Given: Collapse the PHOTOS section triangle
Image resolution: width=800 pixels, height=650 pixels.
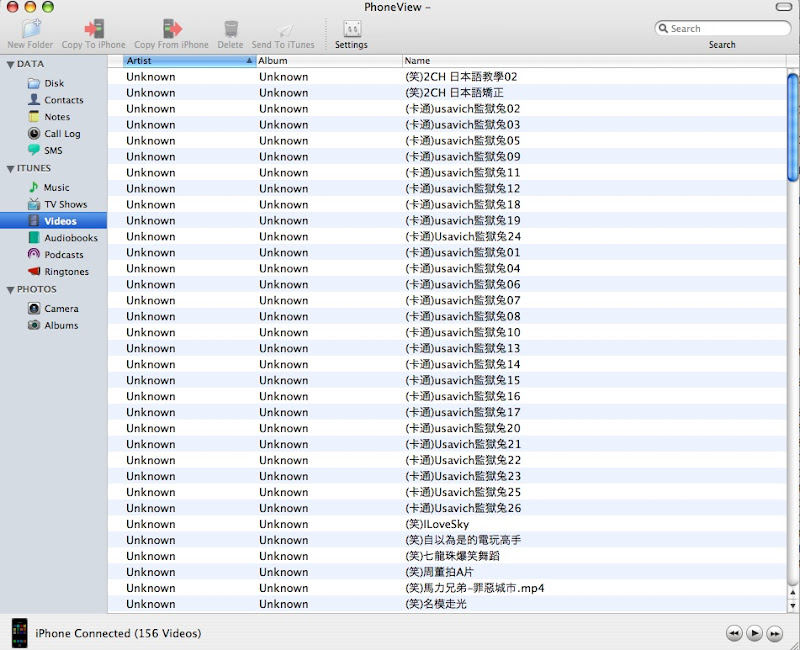Looking at the screenshot, I should 10,290.
